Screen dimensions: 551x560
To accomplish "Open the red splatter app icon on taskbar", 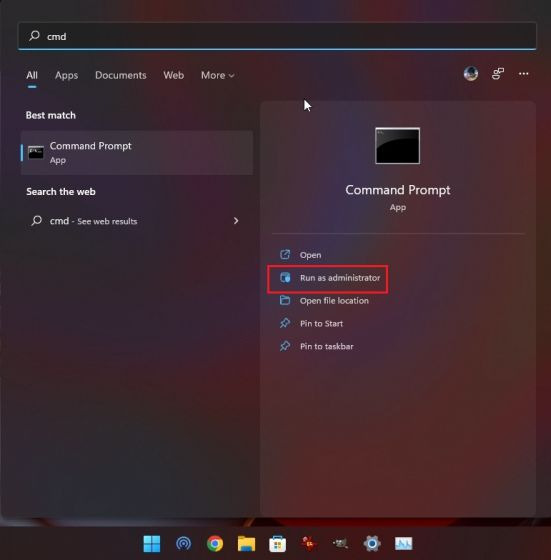I will [x=309, y=544].
